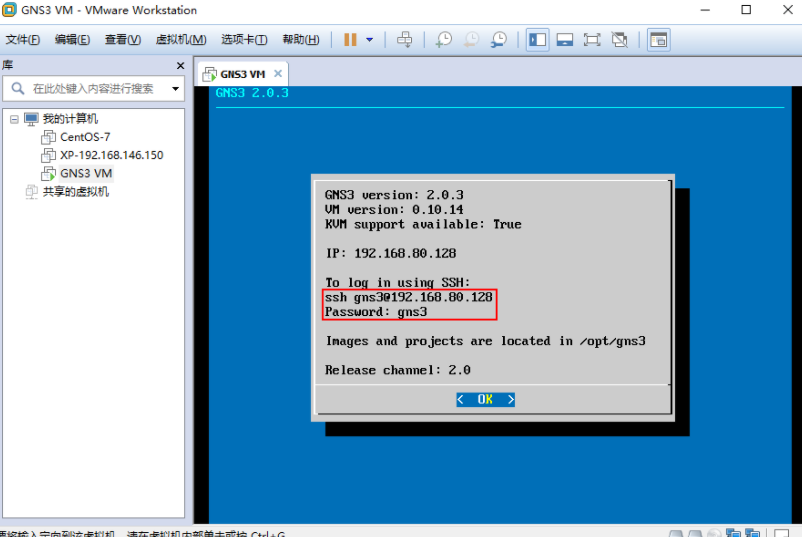Select 共享的虚拟机 in the library tree

[76, 192]
